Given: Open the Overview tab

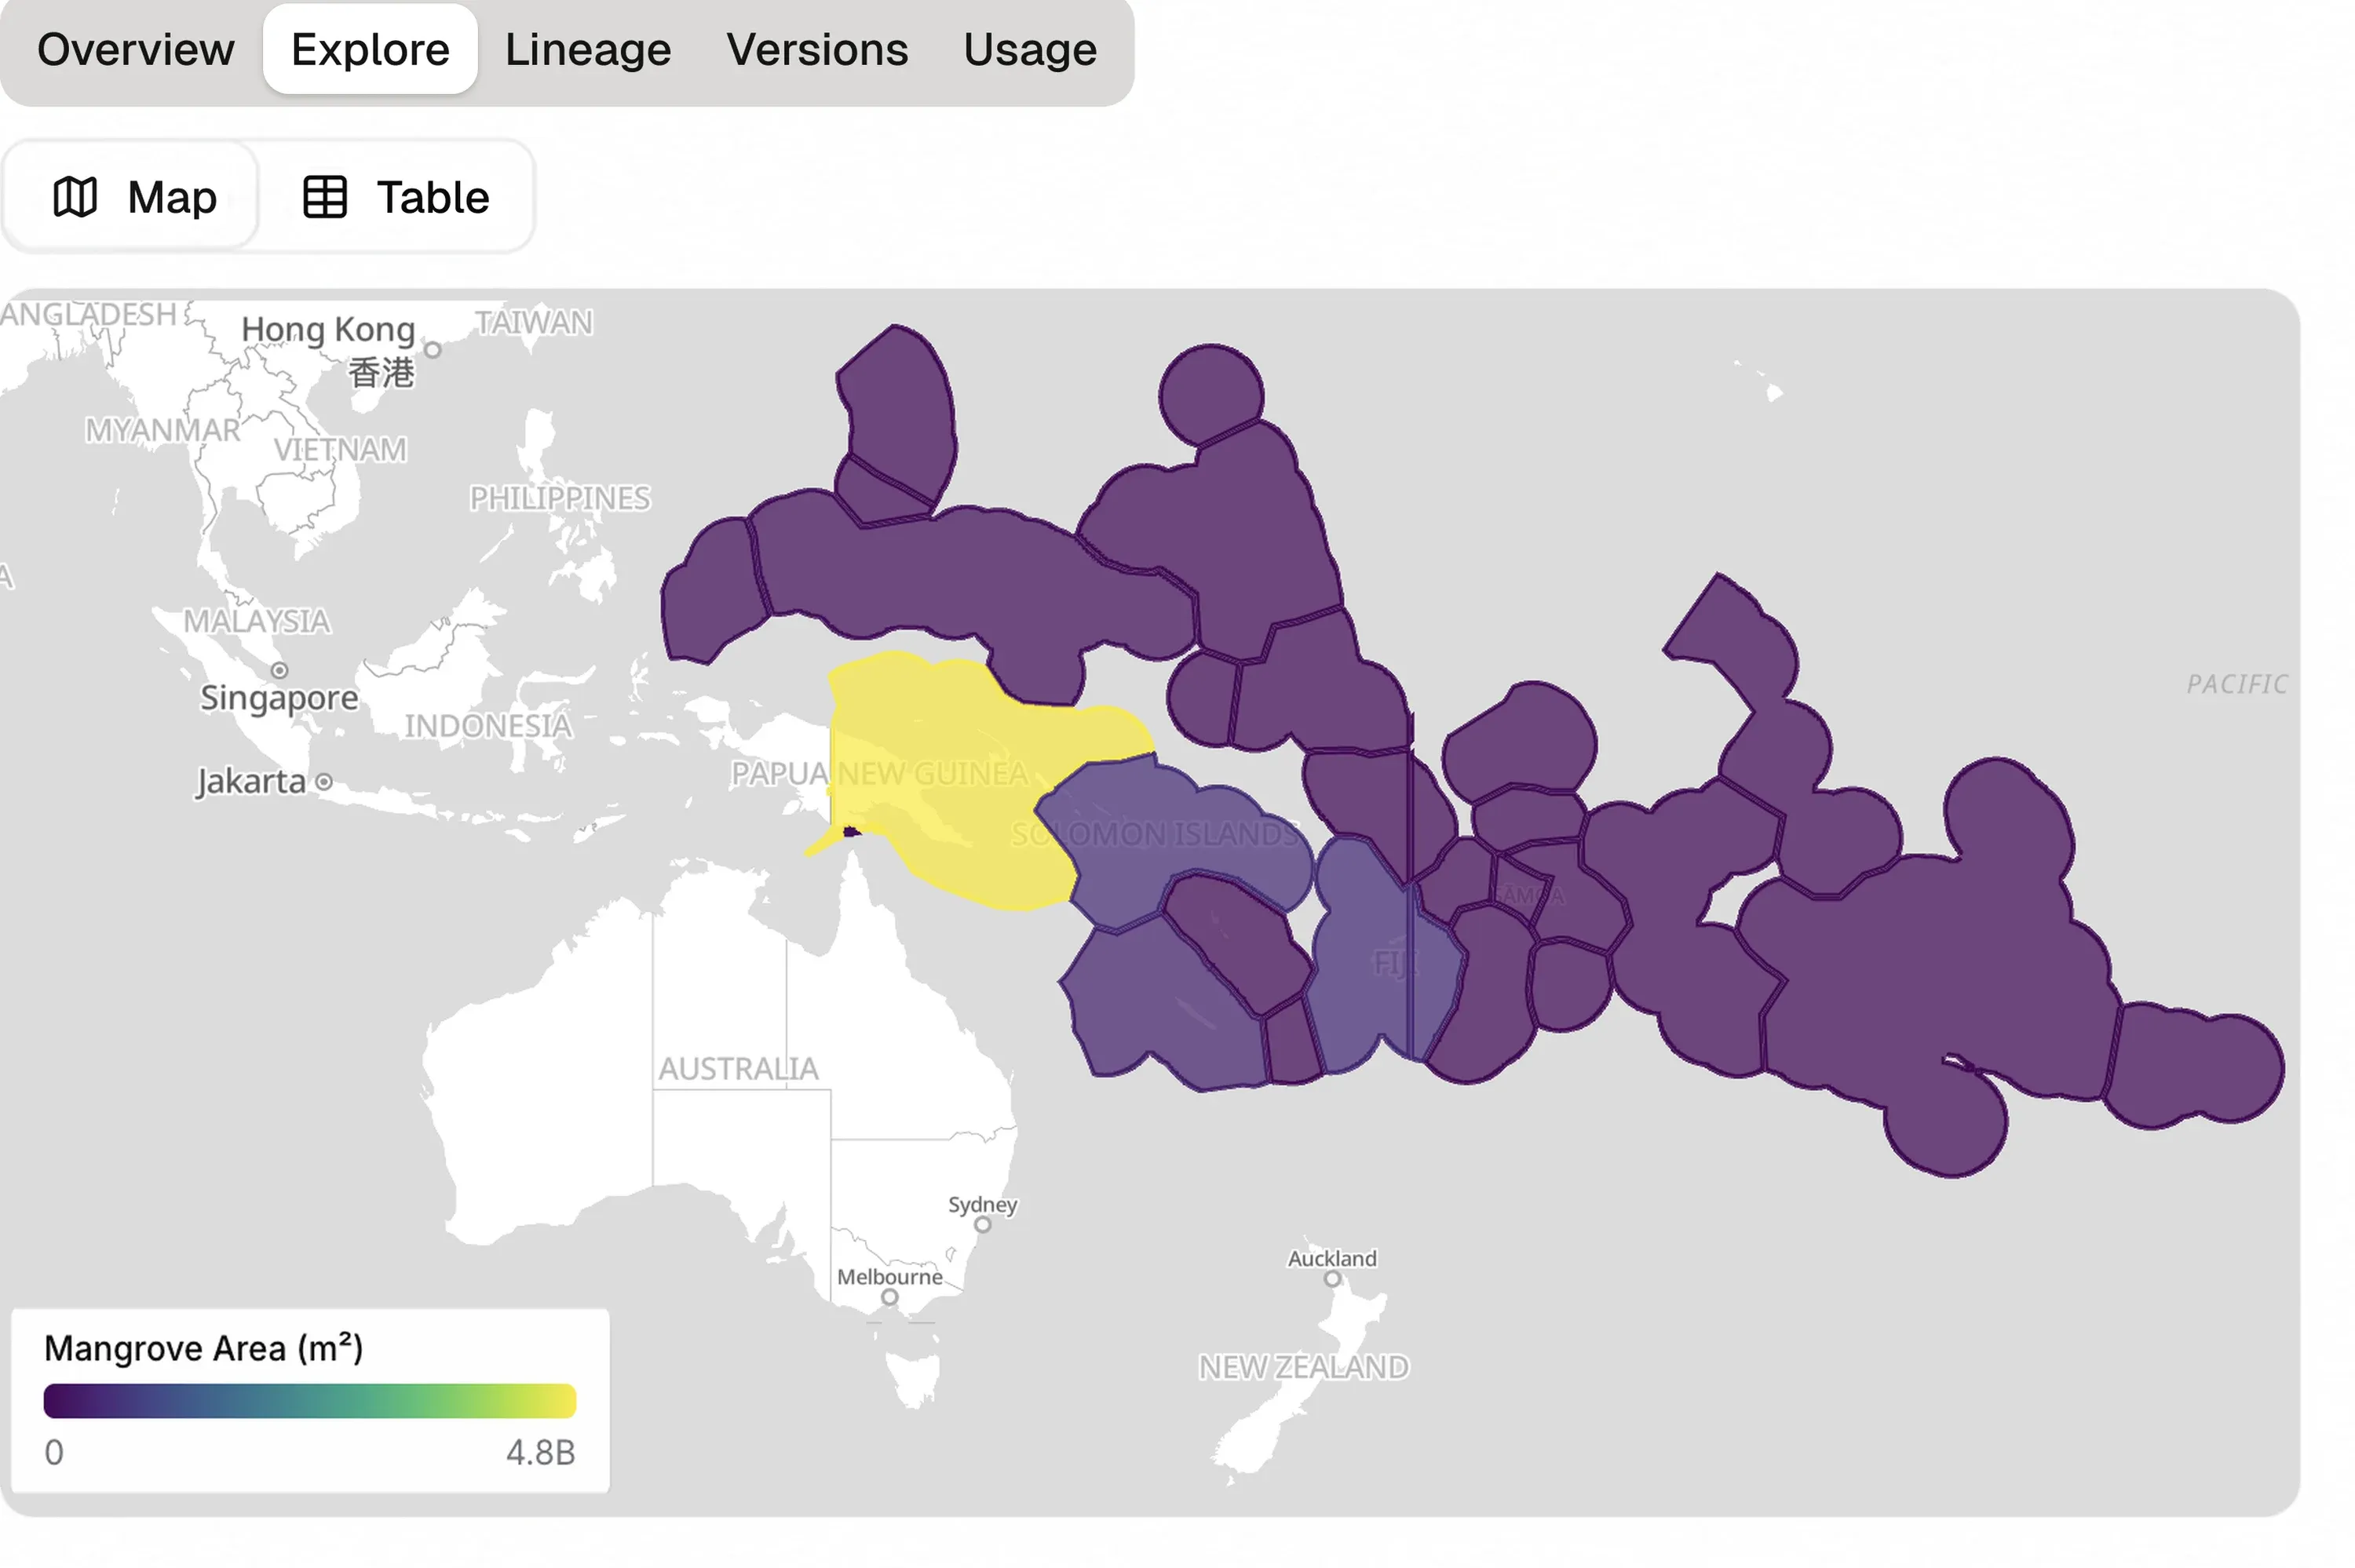Looking at the screenshot, I should click(x=135, y=49).
